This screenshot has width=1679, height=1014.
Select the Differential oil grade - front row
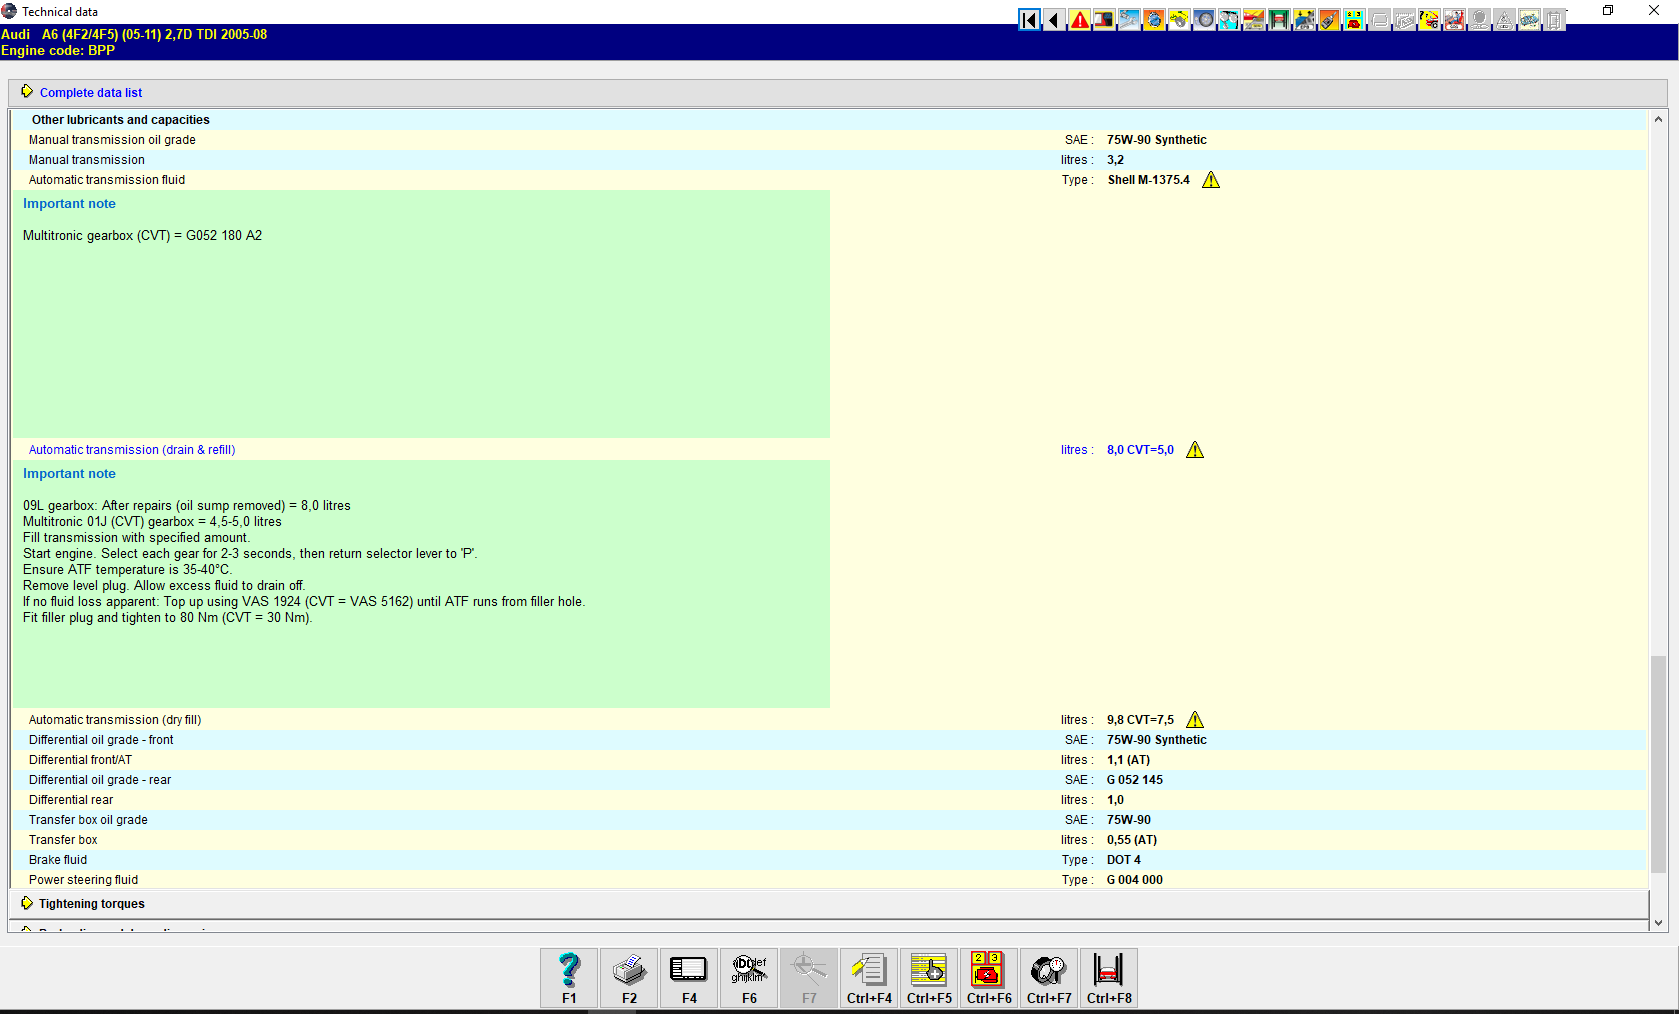[828, 740]
